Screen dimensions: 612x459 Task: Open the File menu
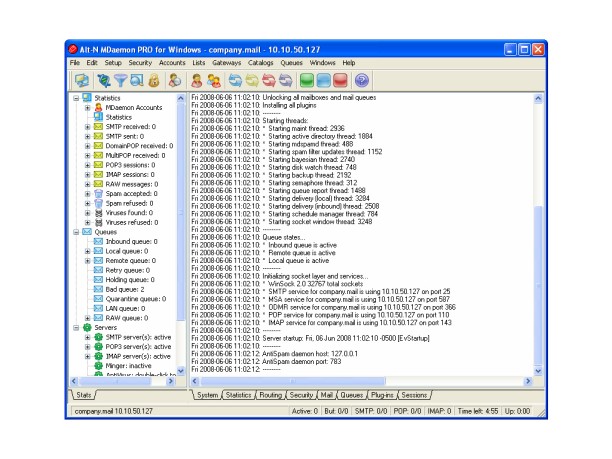click(75, 62)
